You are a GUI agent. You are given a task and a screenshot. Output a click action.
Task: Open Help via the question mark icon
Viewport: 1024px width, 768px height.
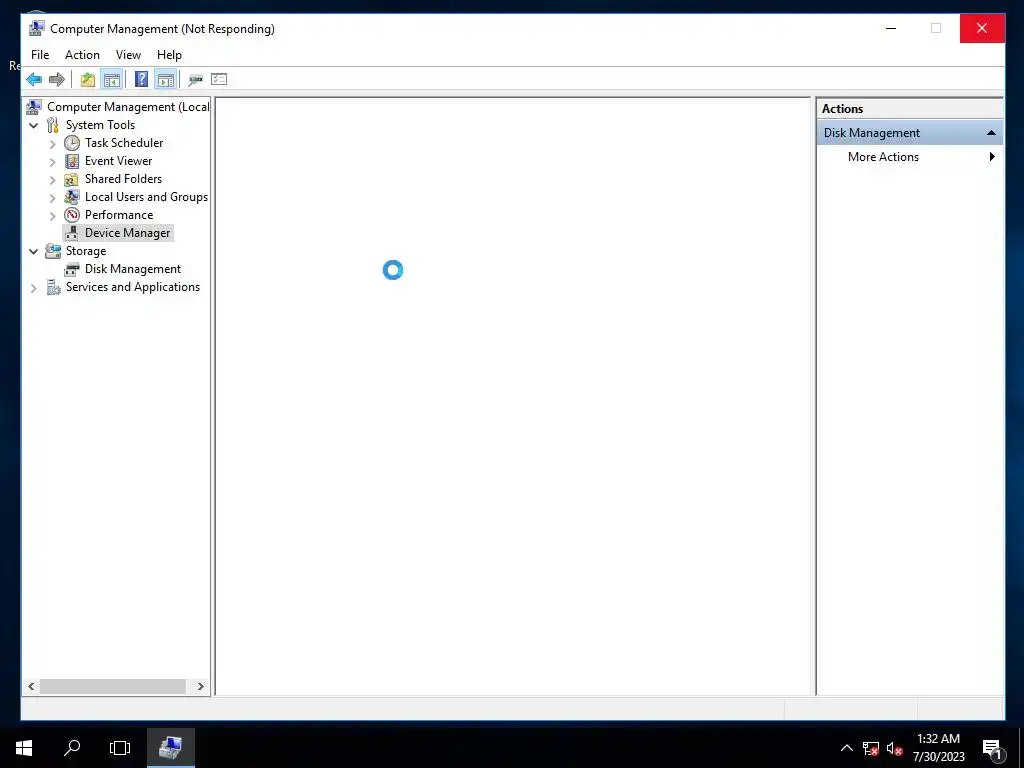141,80
